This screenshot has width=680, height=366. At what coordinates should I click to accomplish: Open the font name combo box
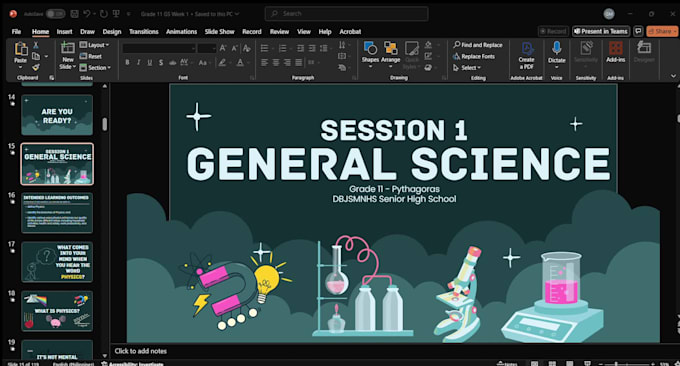159,48
